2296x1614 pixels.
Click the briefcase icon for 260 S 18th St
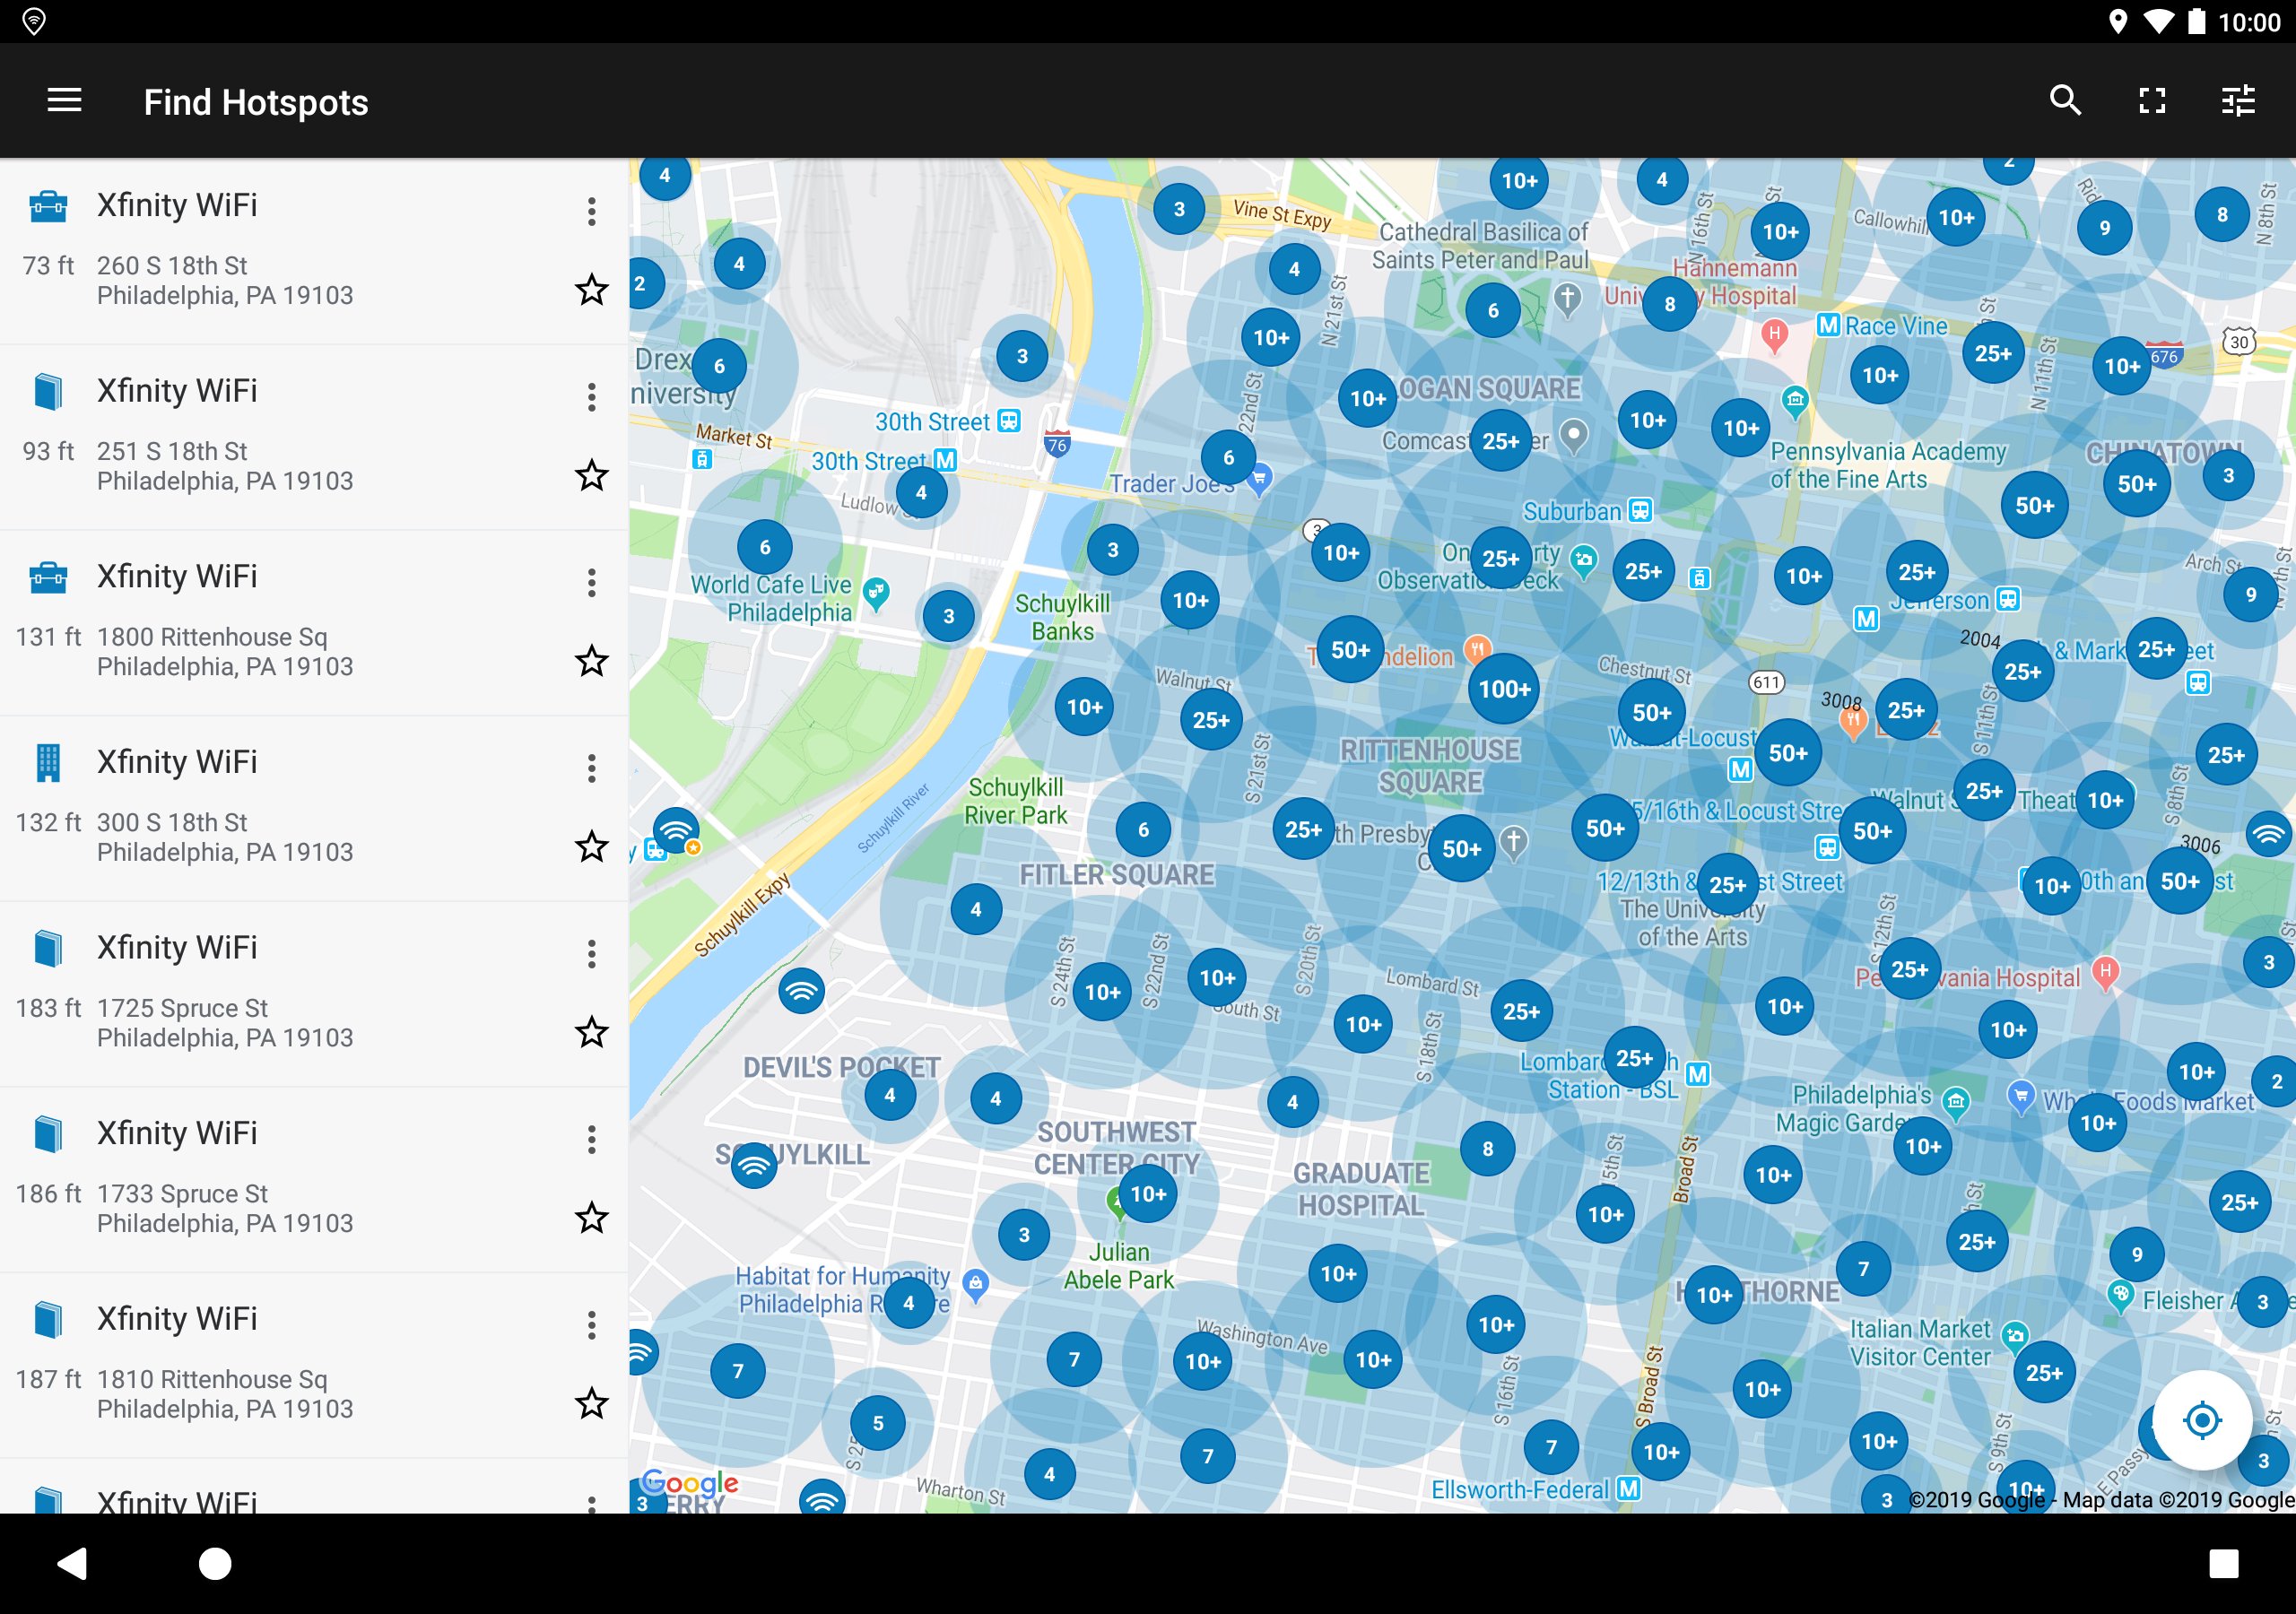[48, 206]
